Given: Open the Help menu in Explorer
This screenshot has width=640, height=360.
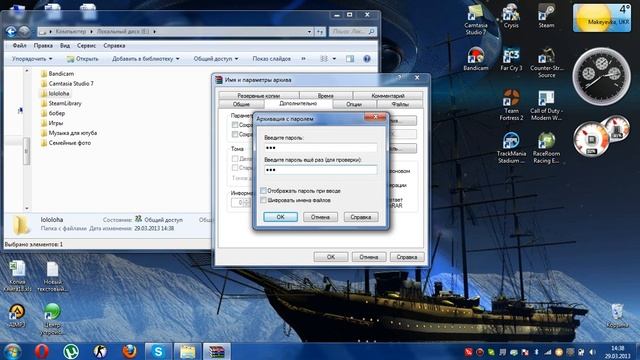Looking at the screenshot, I should tap(114, 46).
